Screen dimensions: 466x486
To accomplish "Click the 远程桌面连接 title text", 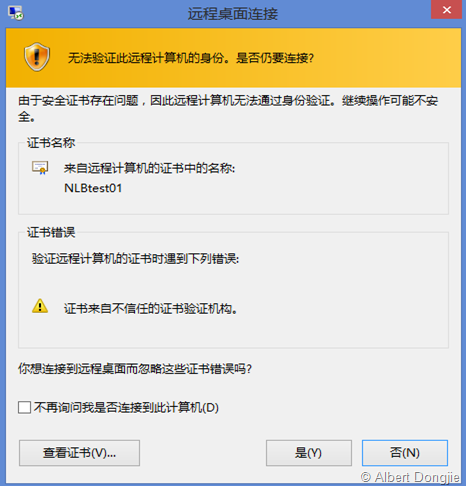I will coord(233,14).
